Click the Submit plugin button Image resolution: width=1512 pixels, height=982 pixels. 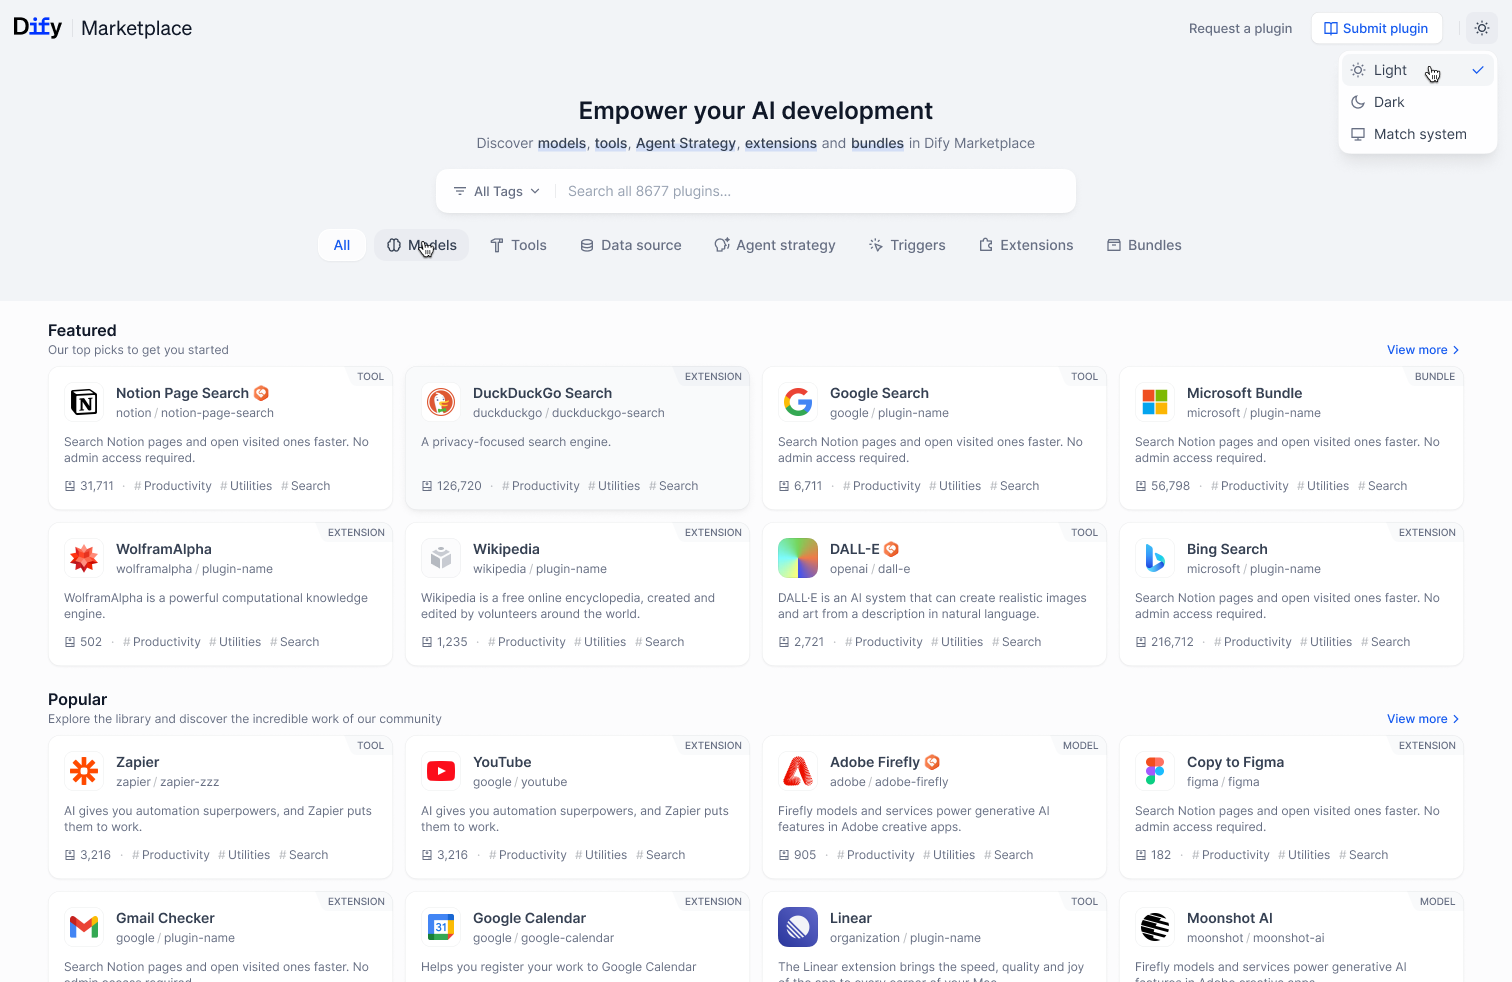1376,28
